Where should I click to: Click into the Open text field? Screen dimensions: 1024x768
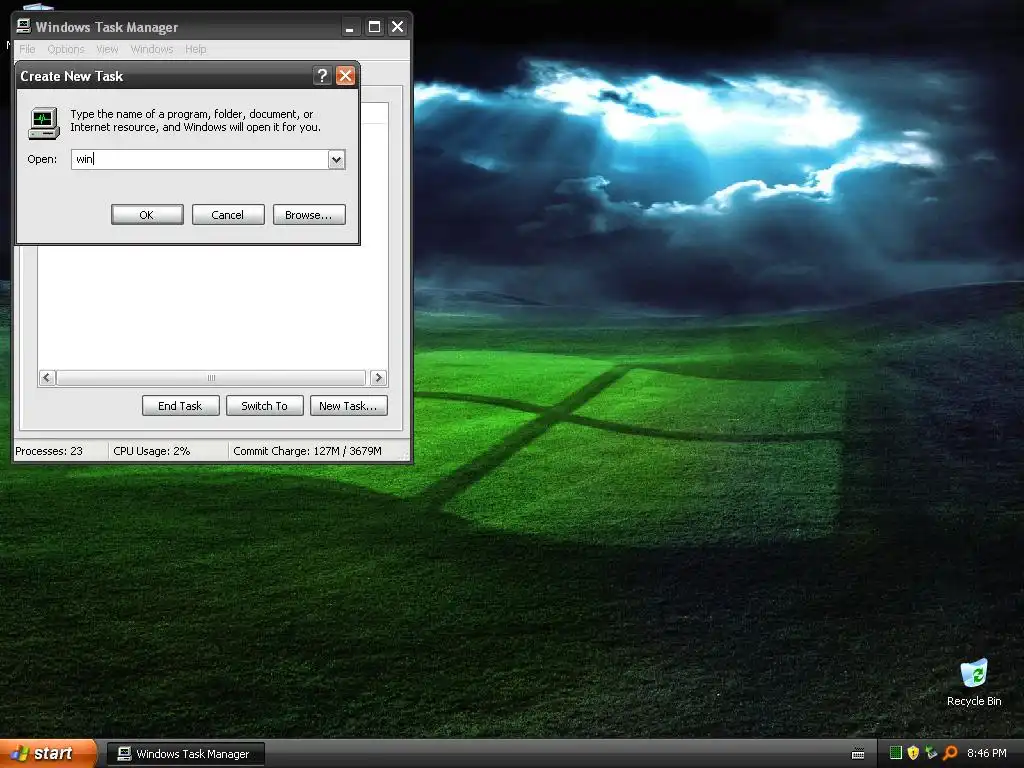[199, 159]
